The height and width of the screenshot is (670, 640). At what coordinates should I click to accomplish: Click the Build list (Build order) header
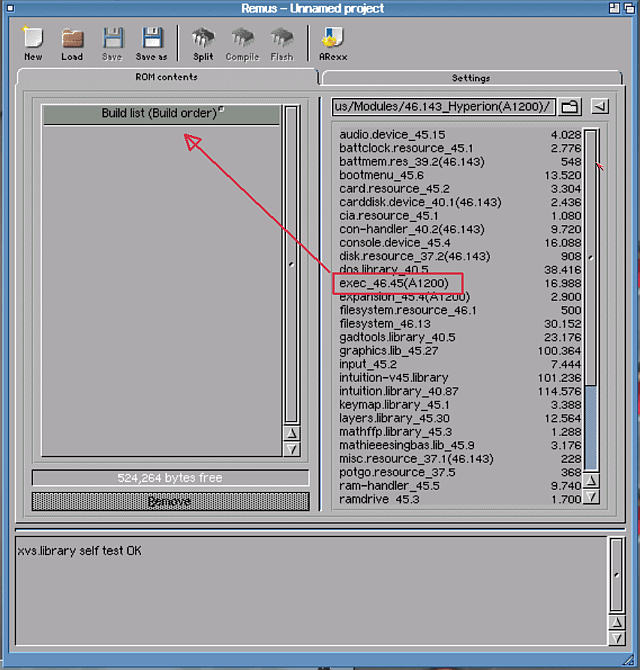pos(160,114)
